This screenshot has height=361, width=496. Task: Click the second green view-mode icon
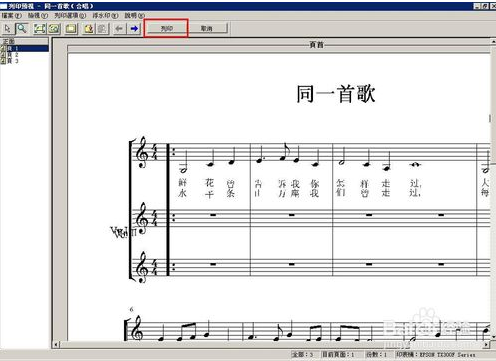point(54,29)
